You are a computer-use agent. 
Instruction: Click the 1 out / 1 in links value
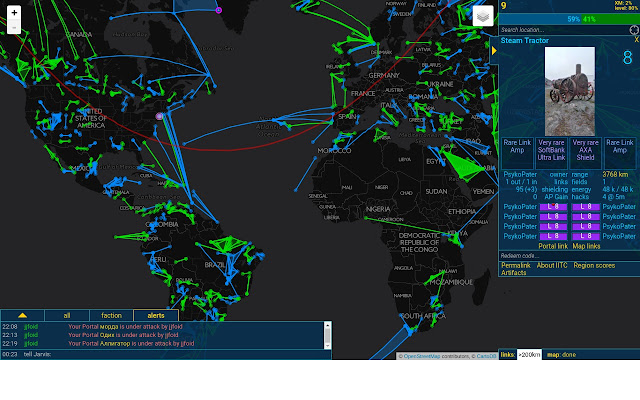[x=521, y=182]
